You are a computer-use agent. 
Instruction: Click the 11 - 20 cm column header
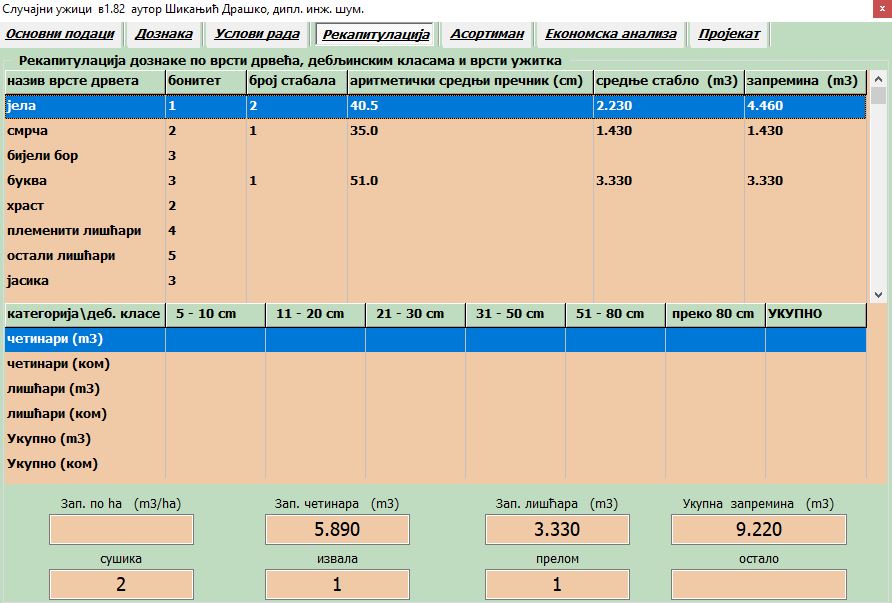click(316, 315)
